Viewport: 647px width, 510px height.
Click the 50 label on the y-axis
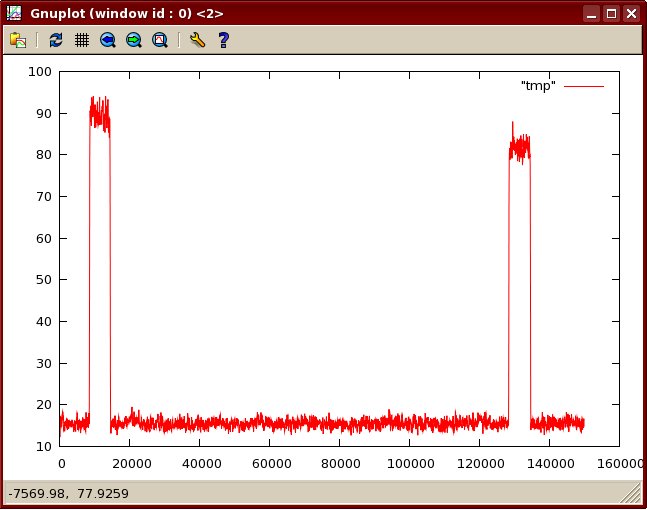tap(44, 279)
